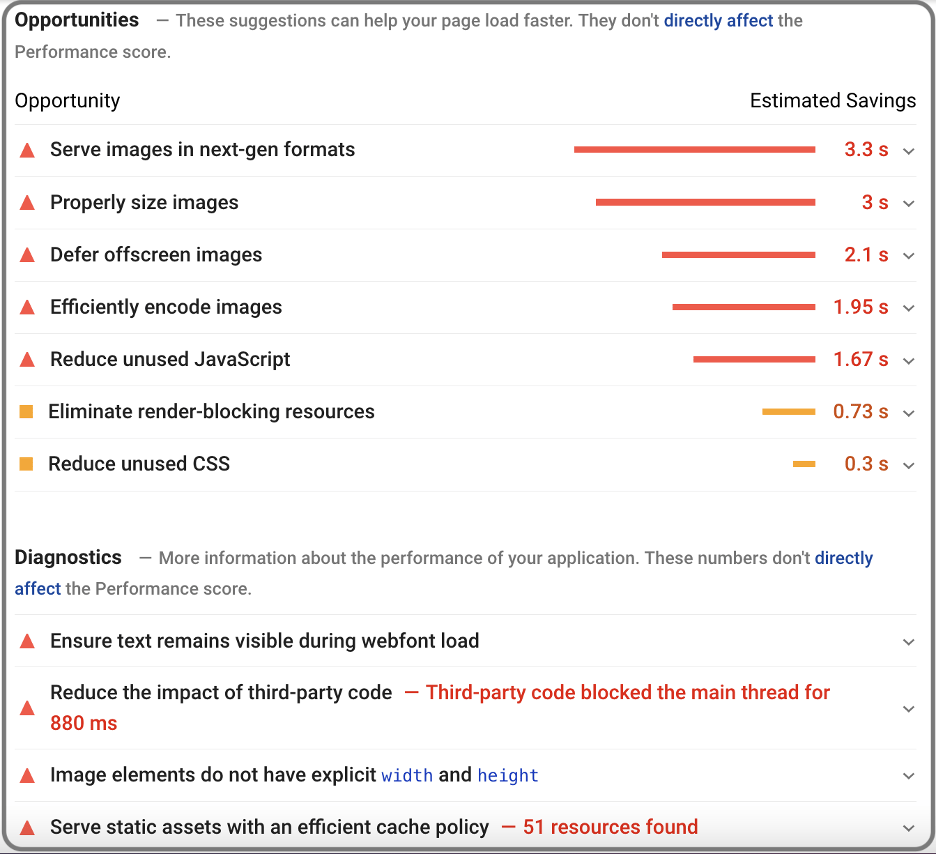The height and width of the screenshot is (854, 936).
Task: Click orange square icon beside Reduce unused CSS
Action: pos(26,464)
